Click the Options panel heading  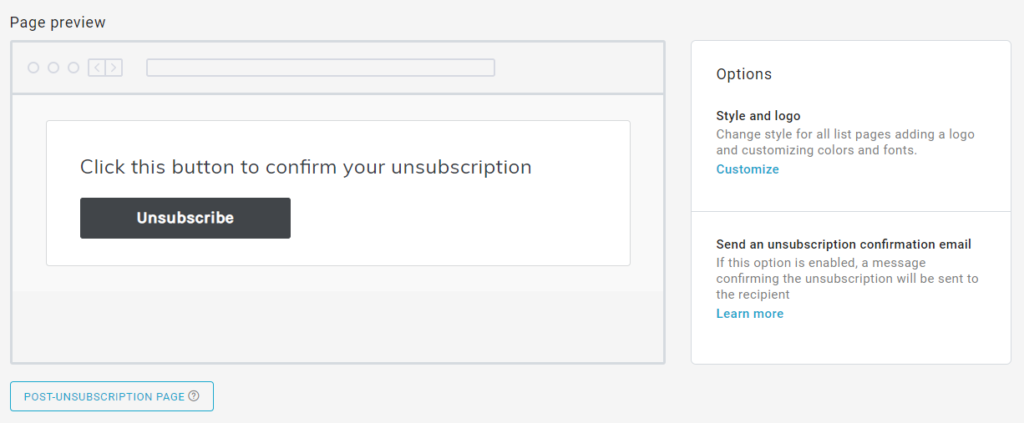click(x=744, y=75)
